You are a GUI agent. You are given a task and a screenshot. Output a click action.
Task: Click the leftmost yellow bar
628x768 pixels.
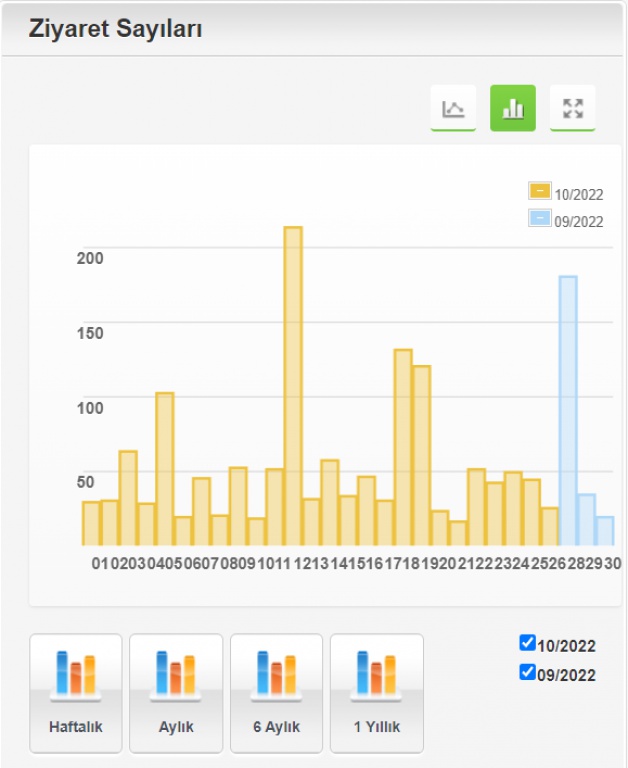click(x=91, y=523)
